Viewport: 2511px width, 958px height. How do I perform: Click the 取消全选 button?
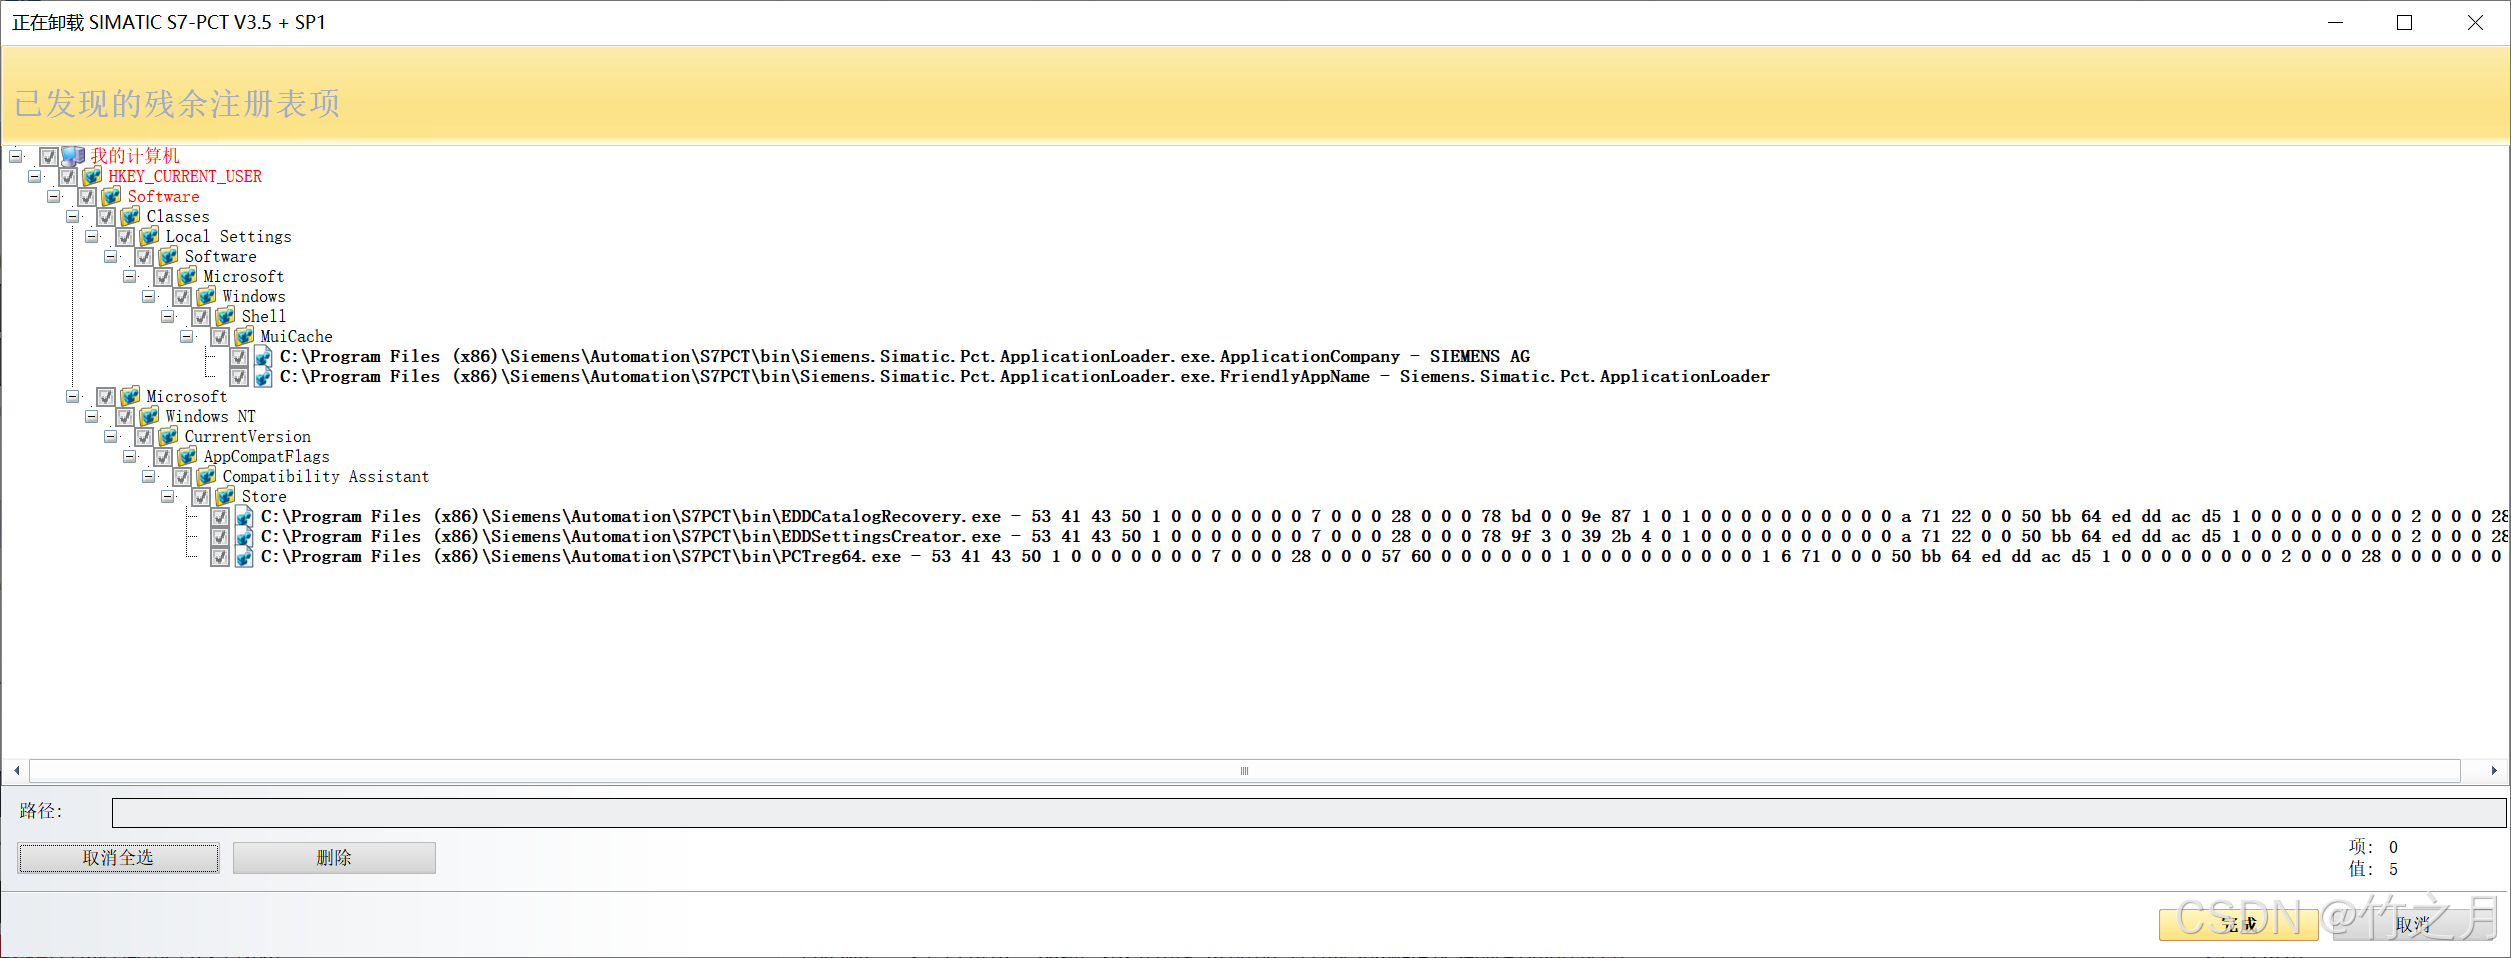pyautogui.click(x=118, y=858)
